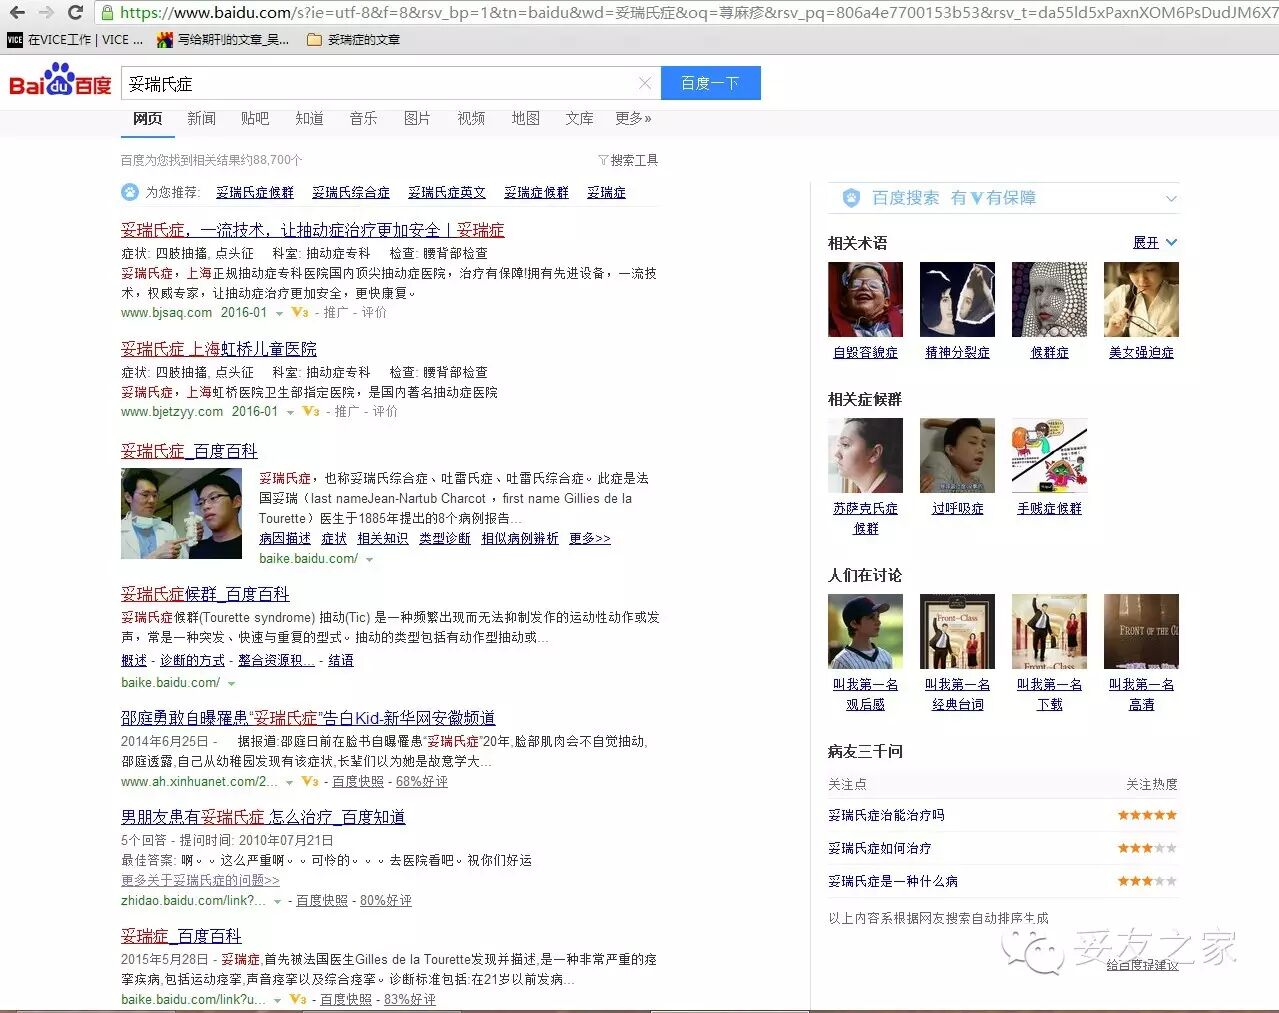Open suggested search 妥瑞氏症候群

coord(255,192)
